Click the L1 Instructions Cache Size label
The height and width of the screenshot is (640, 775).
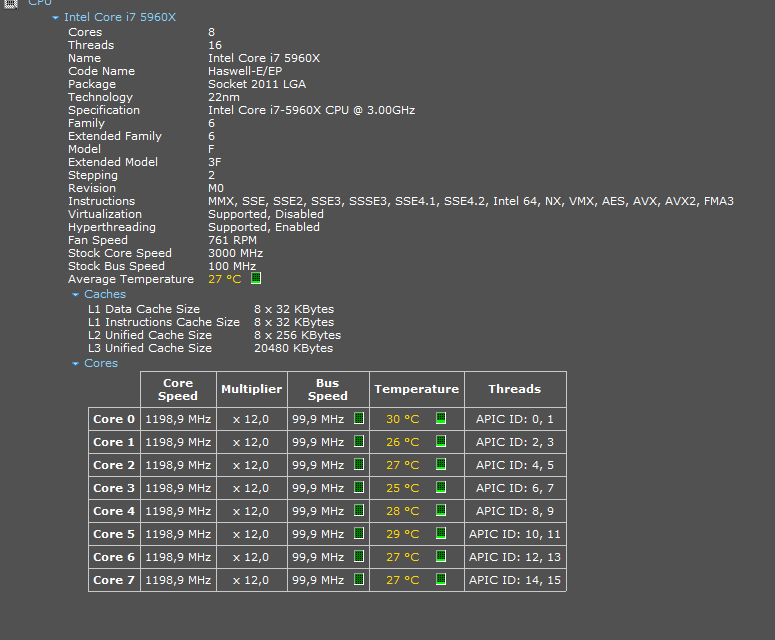point(164,322)
